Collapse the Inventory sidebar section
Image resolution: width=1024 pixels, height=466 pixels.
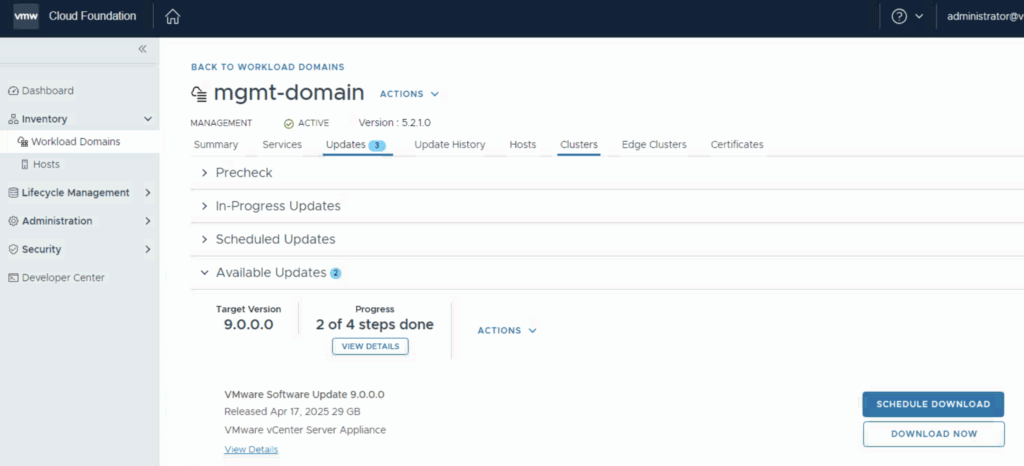[148, 119]
